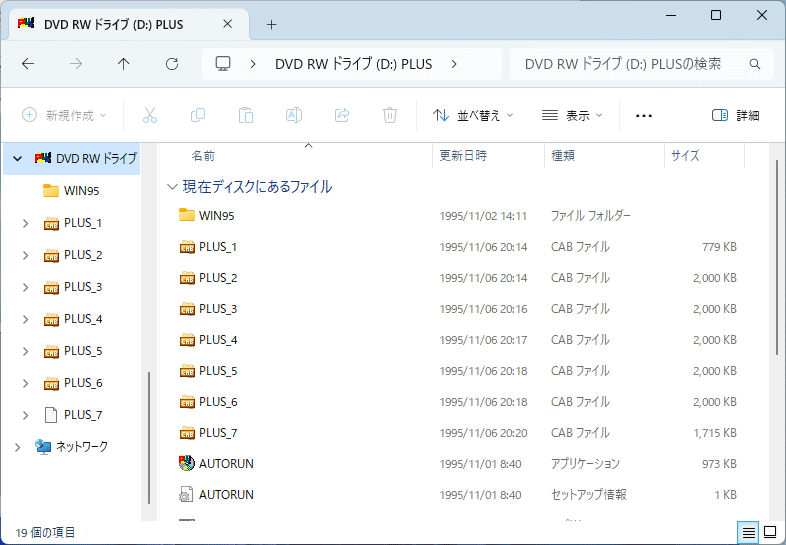Toggle the 詳細 details pane
Viewport: 786px width, 545px height.
point(735,115)
